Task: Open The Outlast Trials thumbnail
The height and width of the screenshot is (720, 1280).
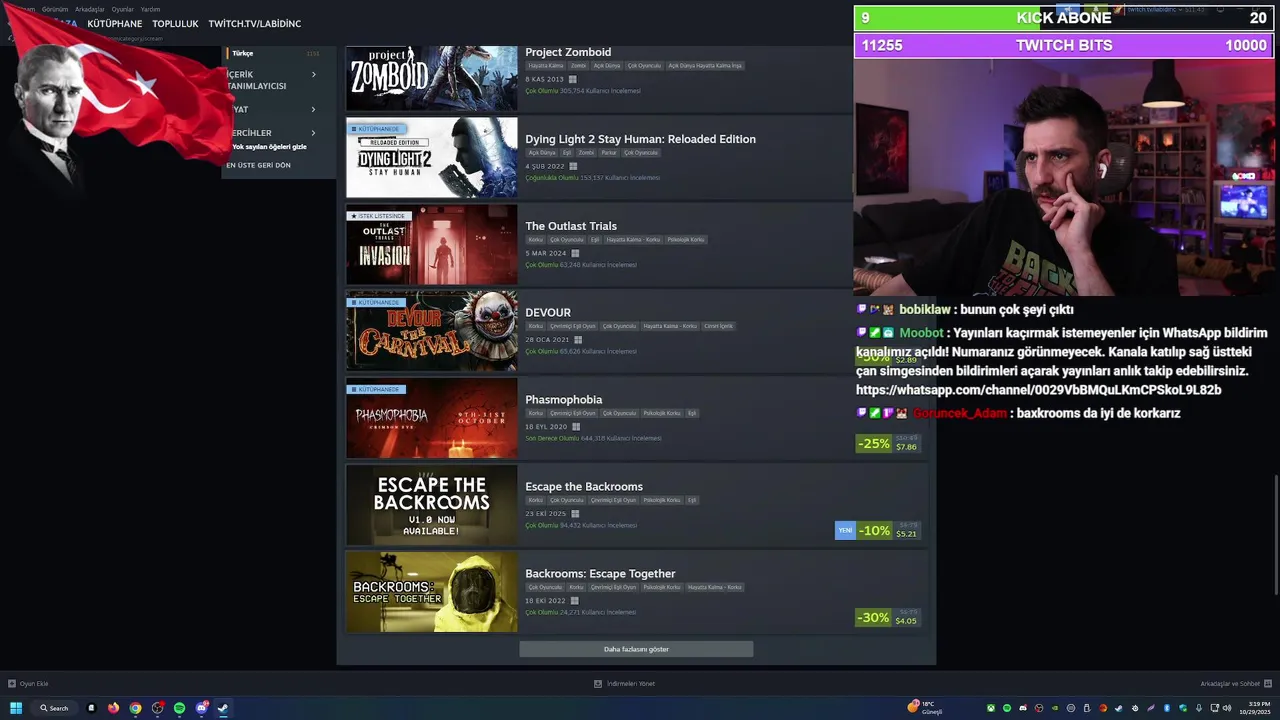Action: pyautogui.click(x=432, y=245)
